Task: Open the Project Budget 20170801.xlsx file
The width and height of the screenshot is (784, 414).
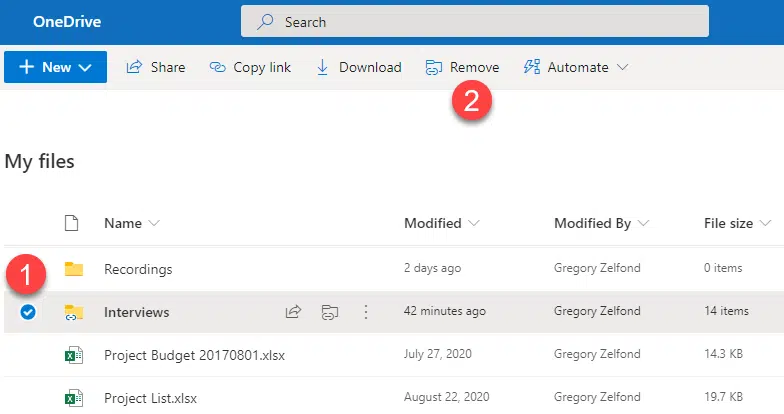Action: [x=185, y=354]
